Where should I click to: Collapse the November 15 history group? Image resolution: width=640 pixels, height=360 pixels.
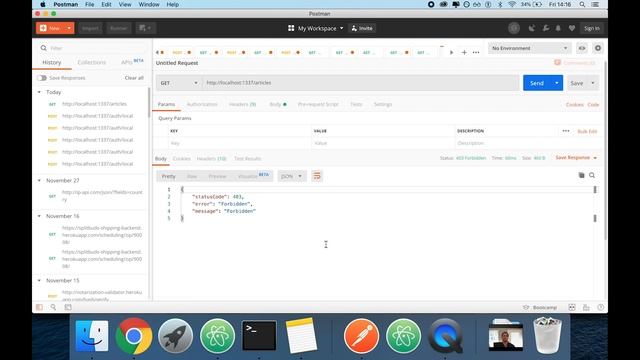[x=39, y=280]
